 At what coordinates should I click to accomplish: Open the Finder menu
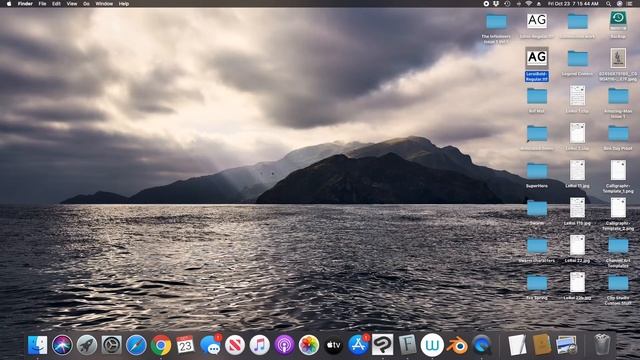pos(25,4)
